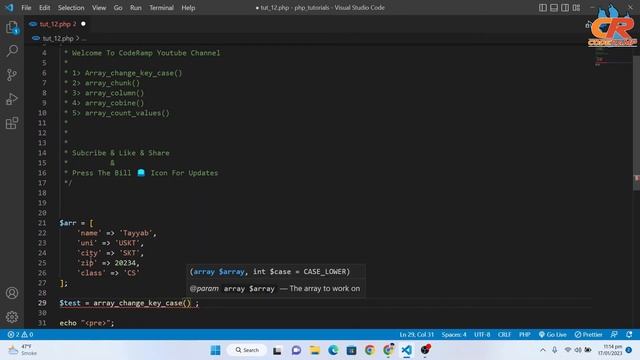Click the minimap preview
The image size is (640, 360).
[x=612, y=57]
